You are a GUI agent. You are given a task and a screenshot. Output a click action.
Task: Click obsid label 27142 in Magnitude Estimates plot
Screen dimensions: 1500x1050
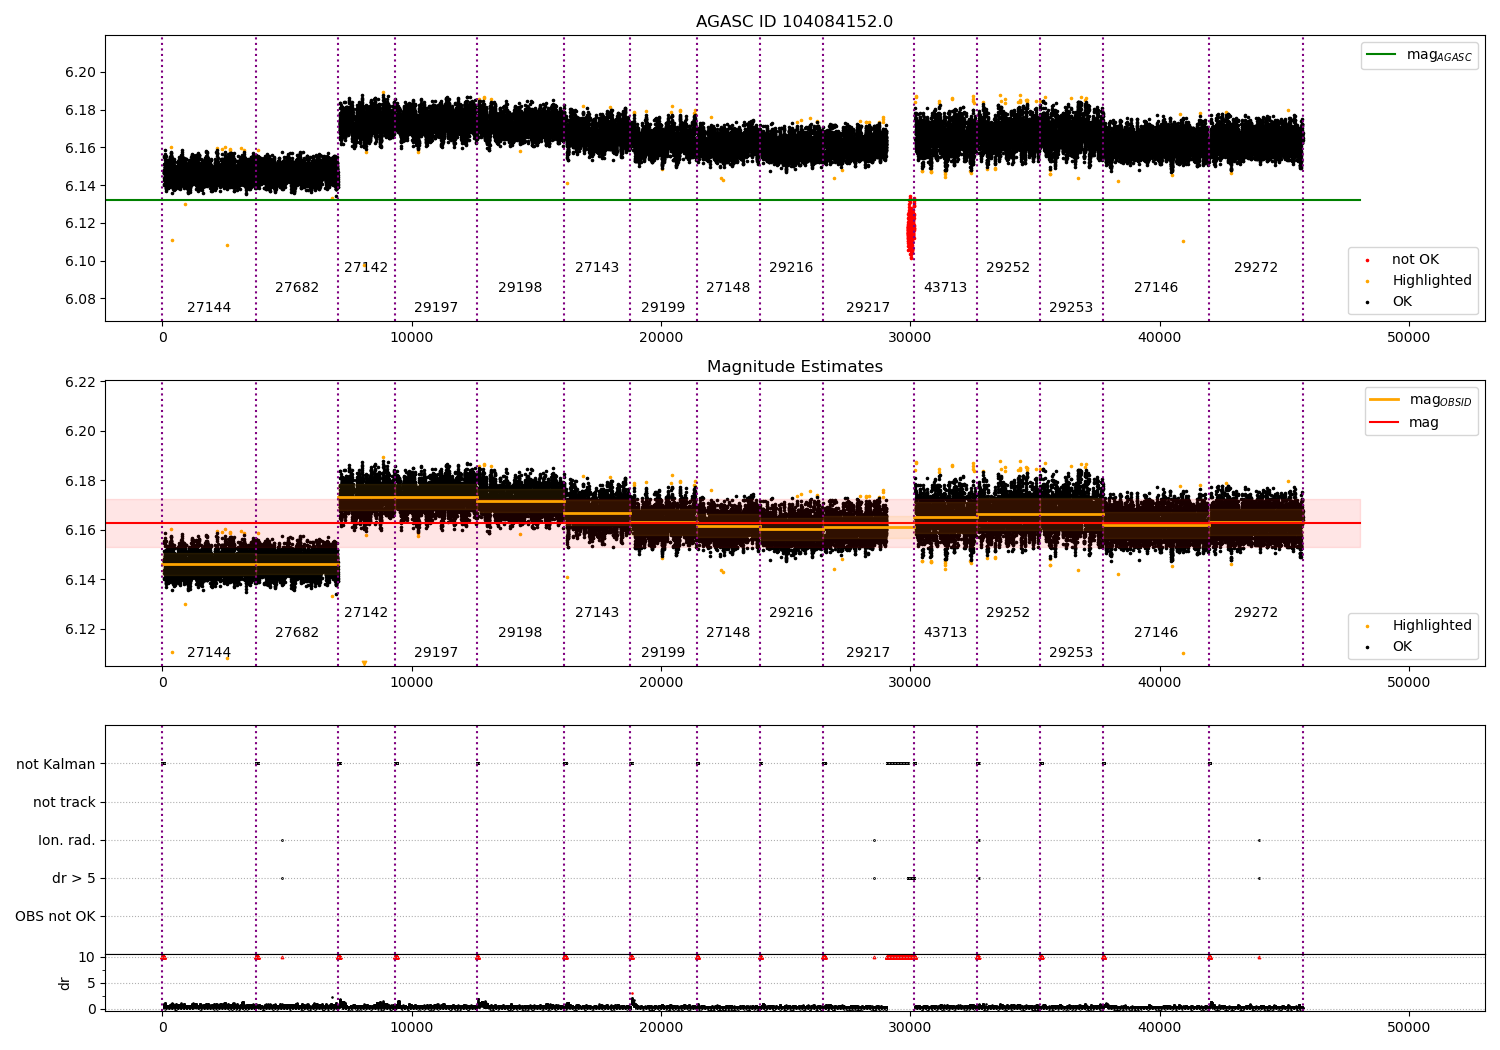366,613
